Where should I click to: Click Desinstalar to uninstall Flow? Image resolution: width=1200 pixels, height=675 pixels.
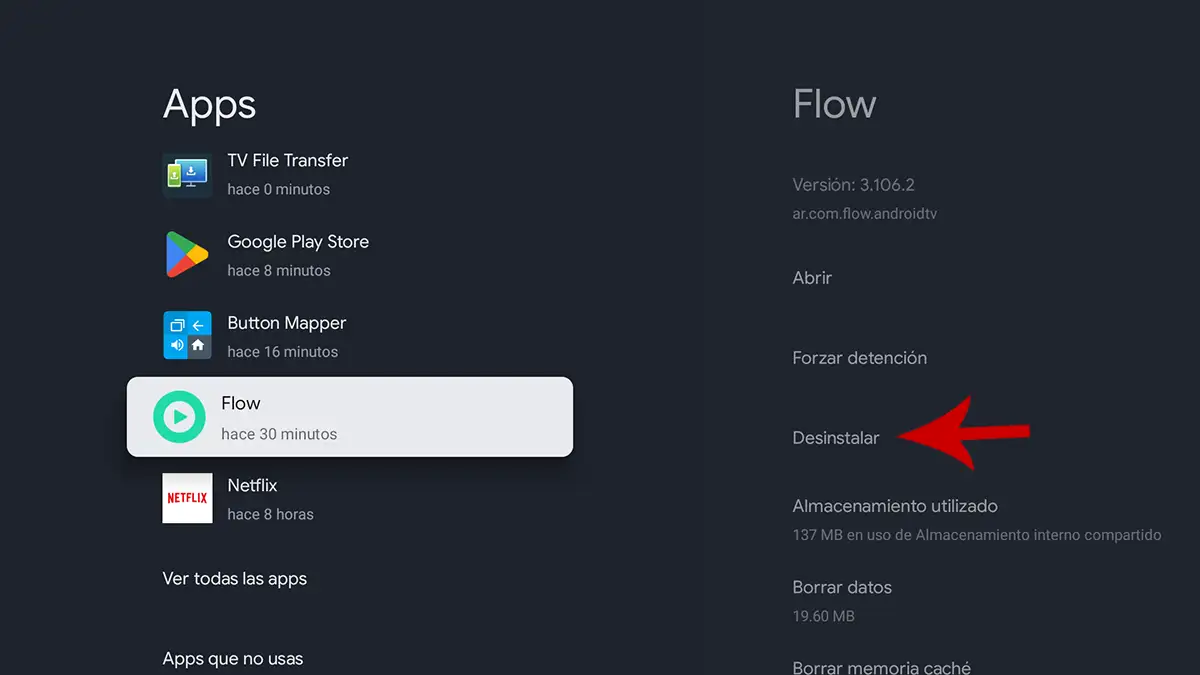(836, 437)
